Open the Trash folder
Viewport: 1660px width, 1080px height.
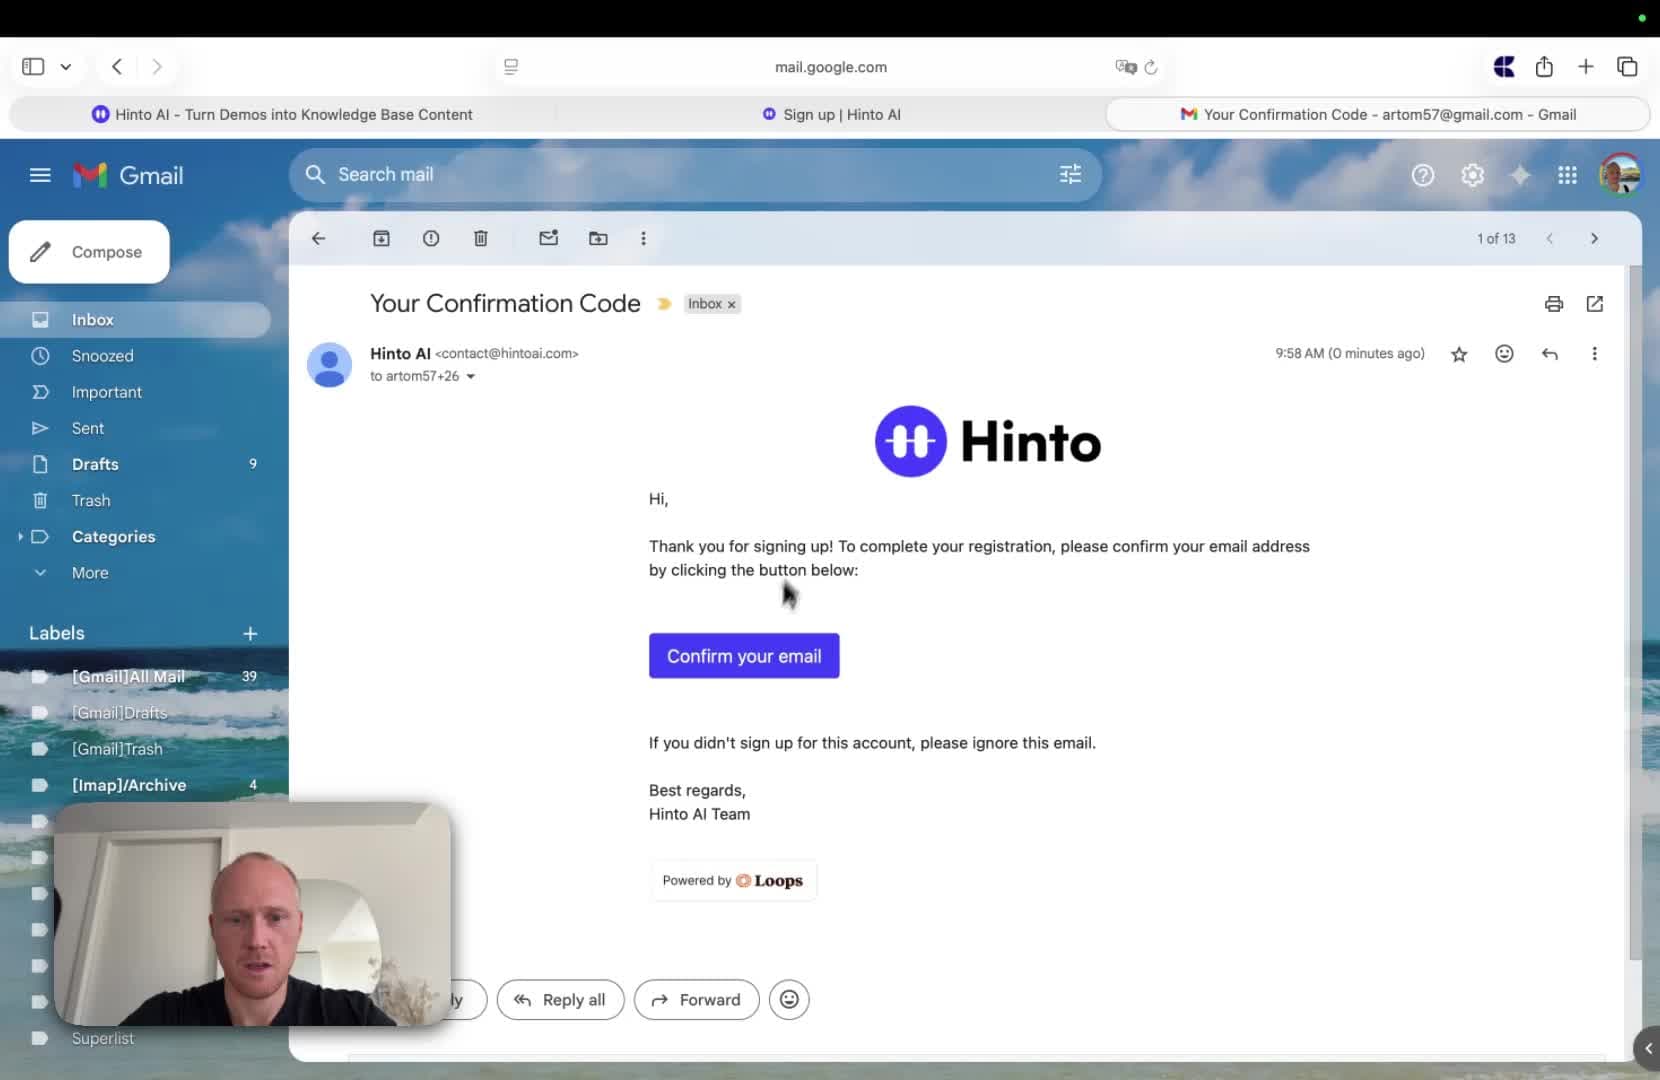click(x=135, y=500)
